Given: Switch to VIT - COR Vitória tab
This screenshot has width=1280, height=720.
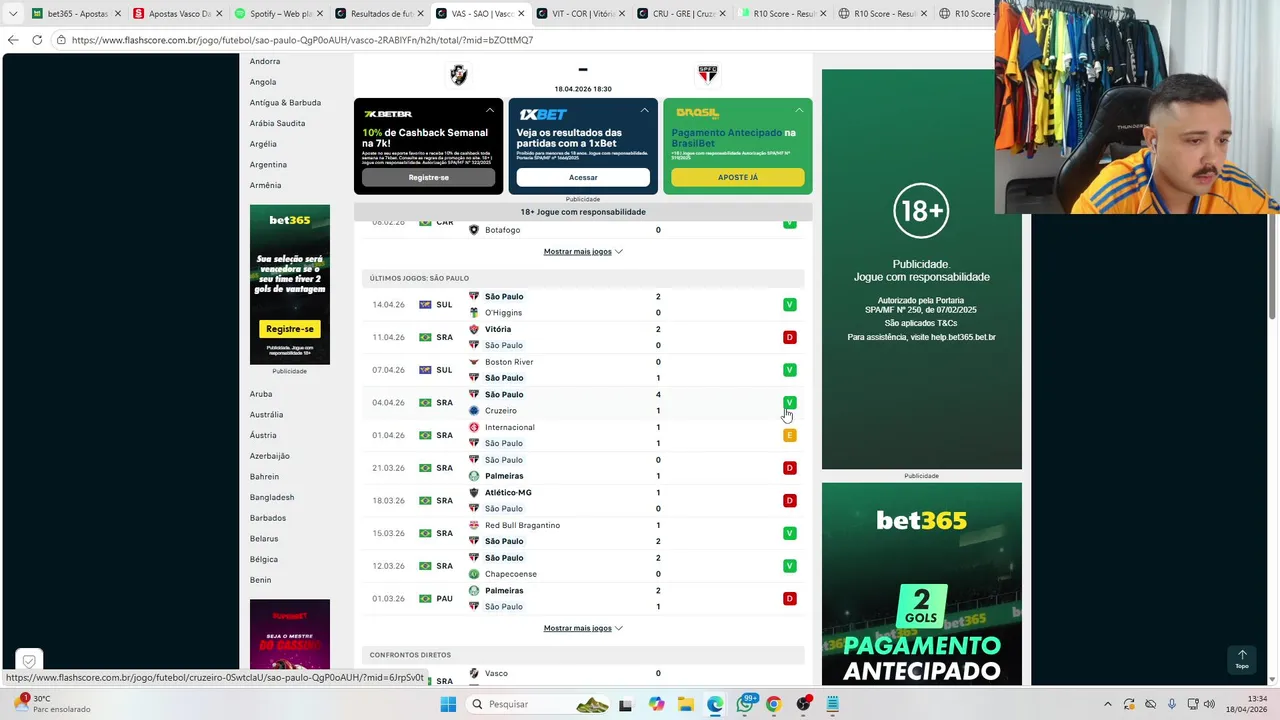Looking at the screenshot, I should (580, 14).
